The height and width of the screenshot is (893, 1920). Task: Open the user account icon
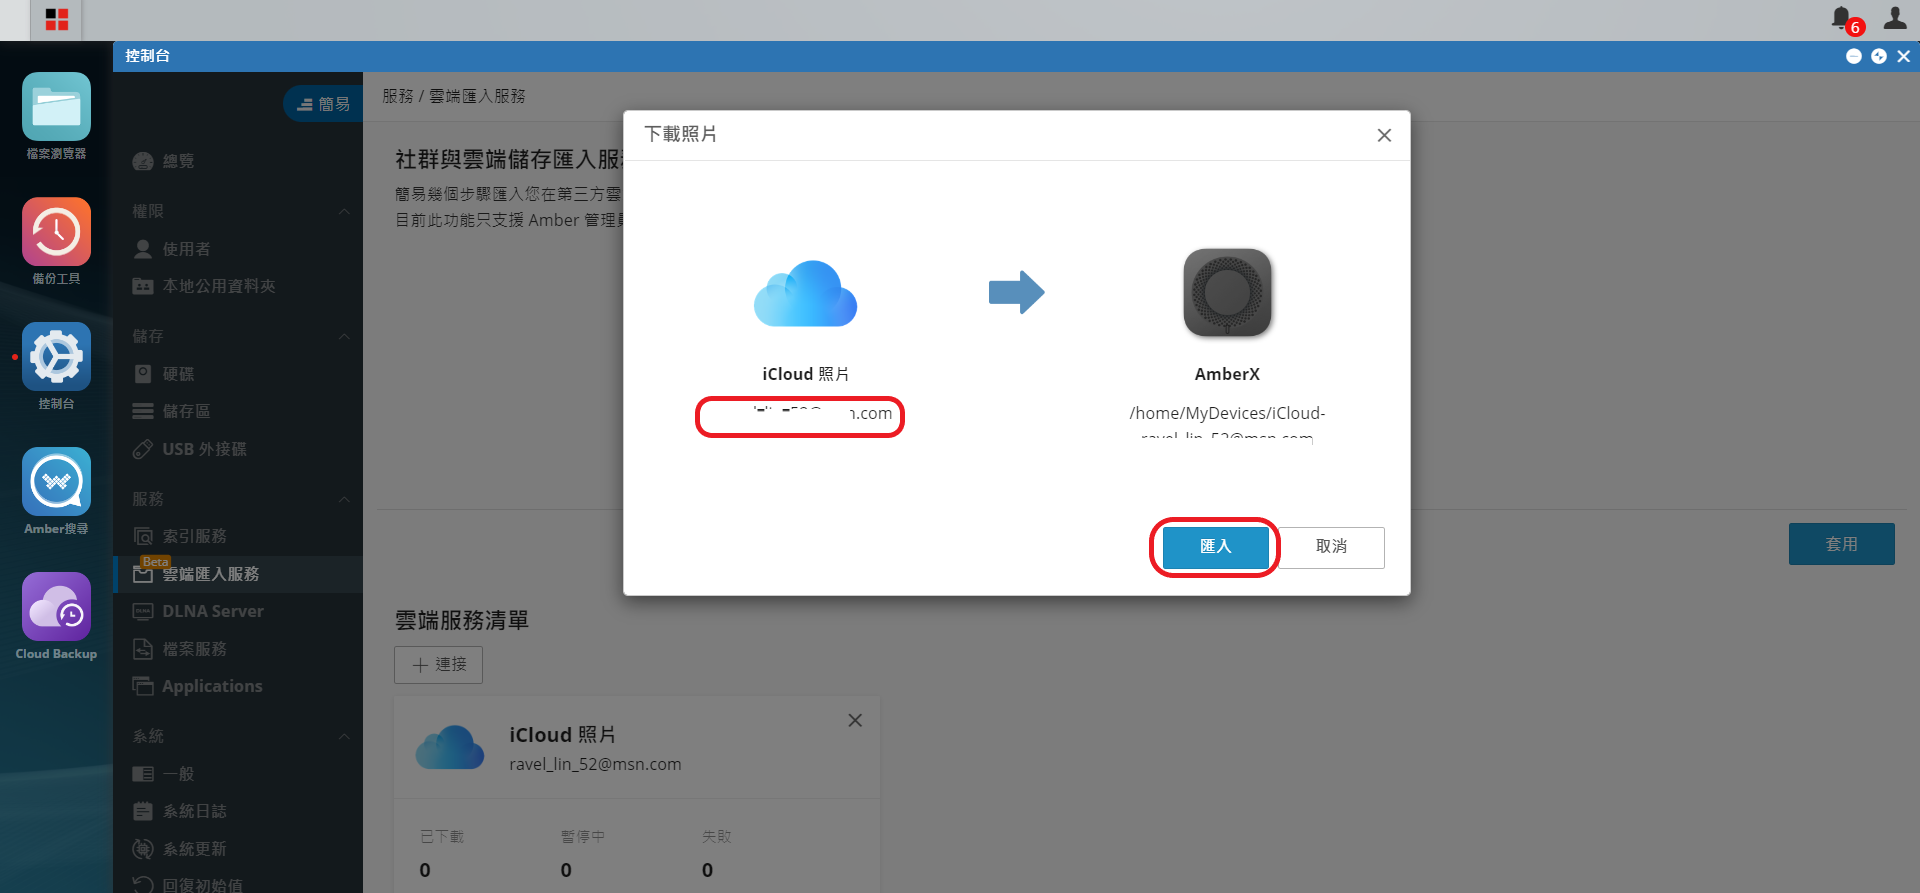click(x=1895, y=18)
